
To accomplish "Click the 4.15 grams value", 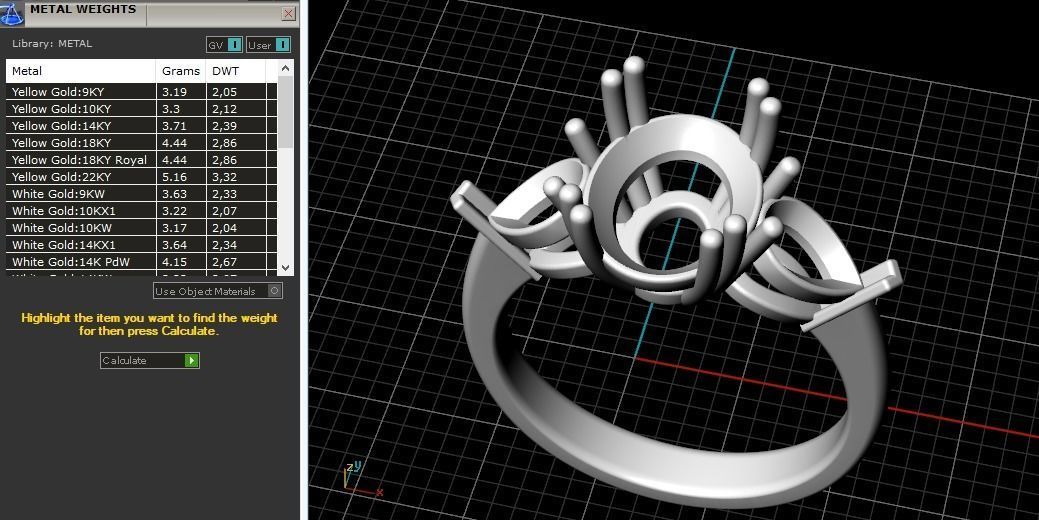I will pos(174,262).
